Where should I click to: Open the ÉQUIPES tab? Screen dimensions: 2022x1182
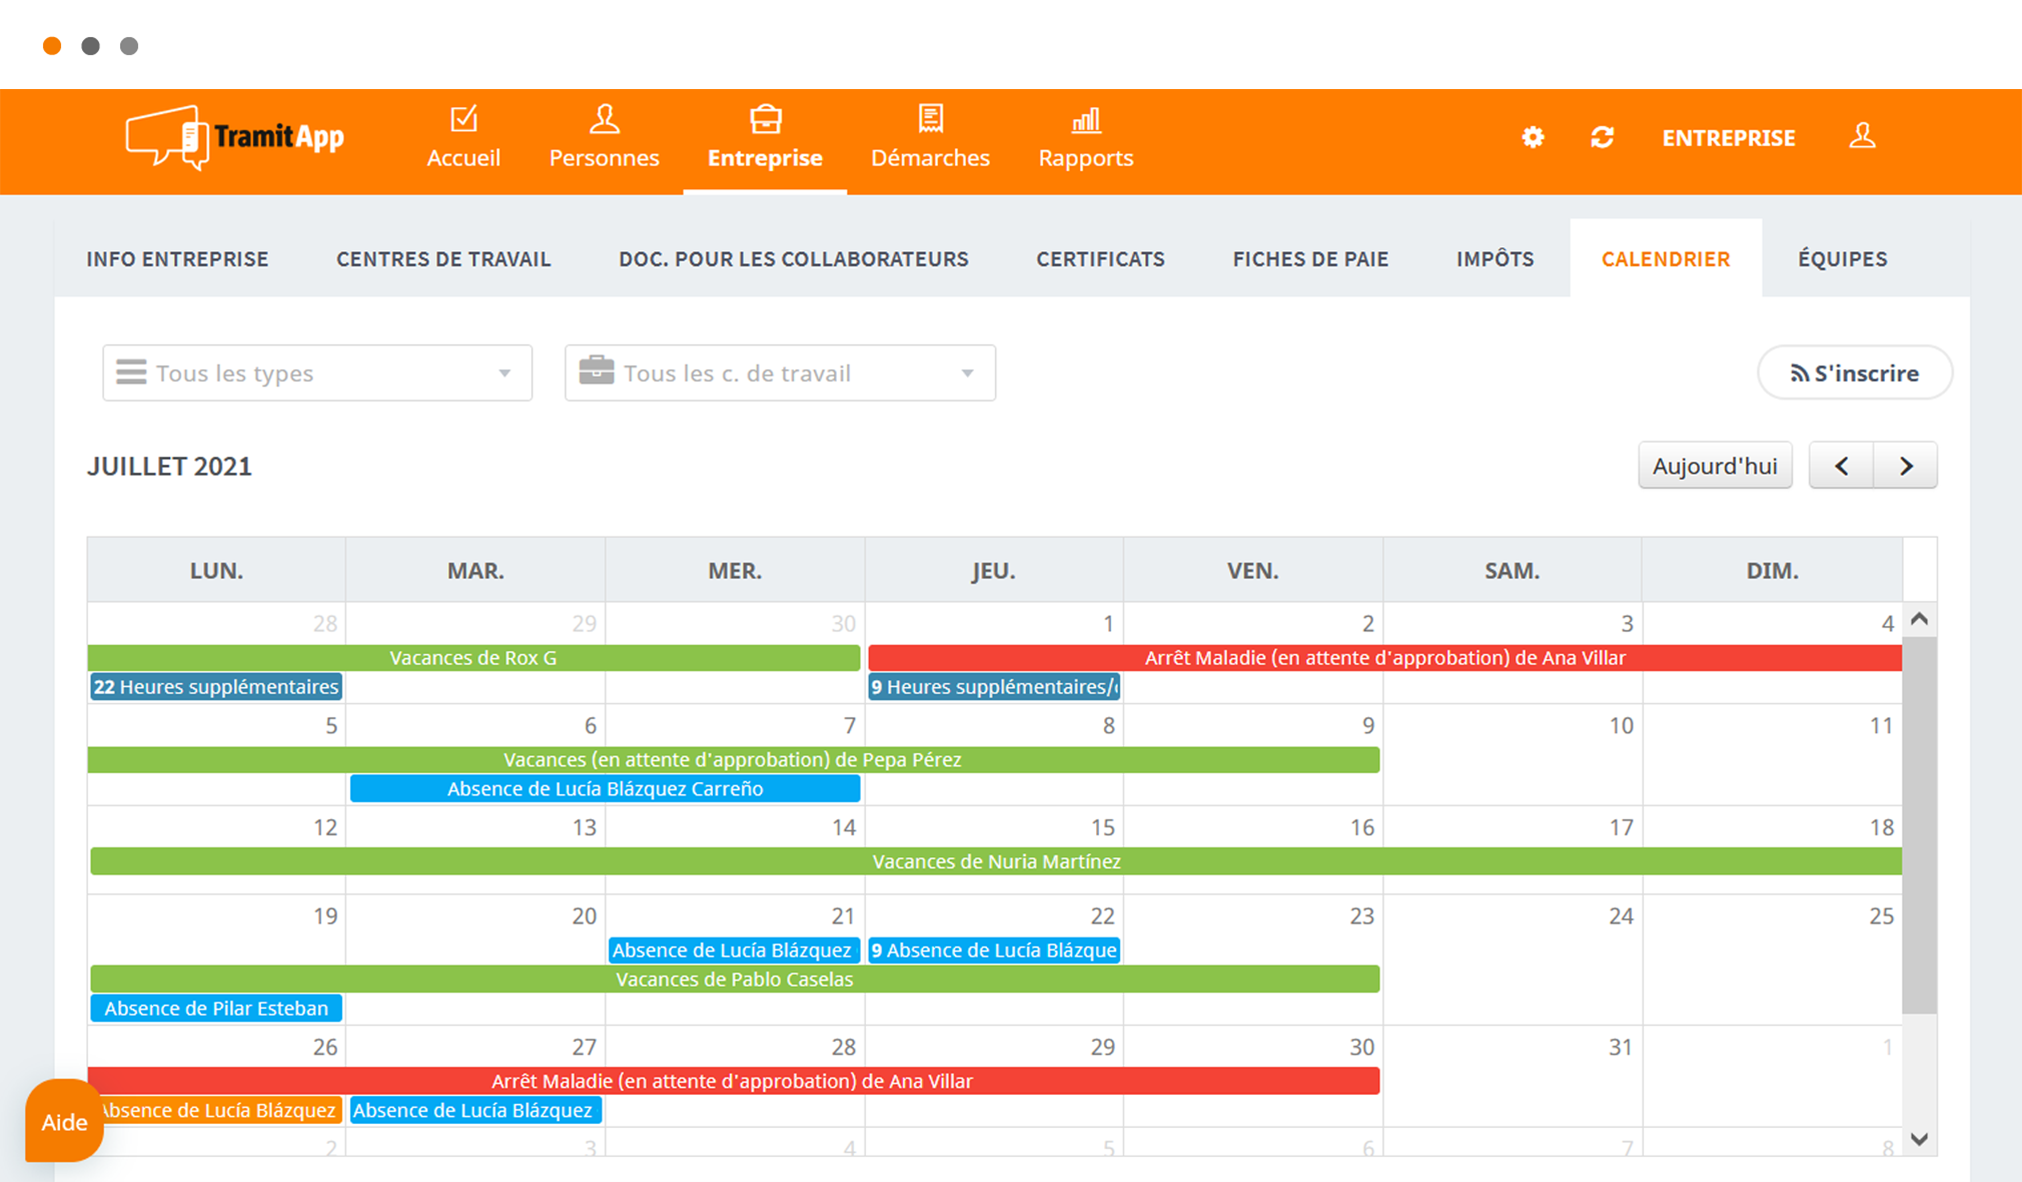tap(1842, 259)
